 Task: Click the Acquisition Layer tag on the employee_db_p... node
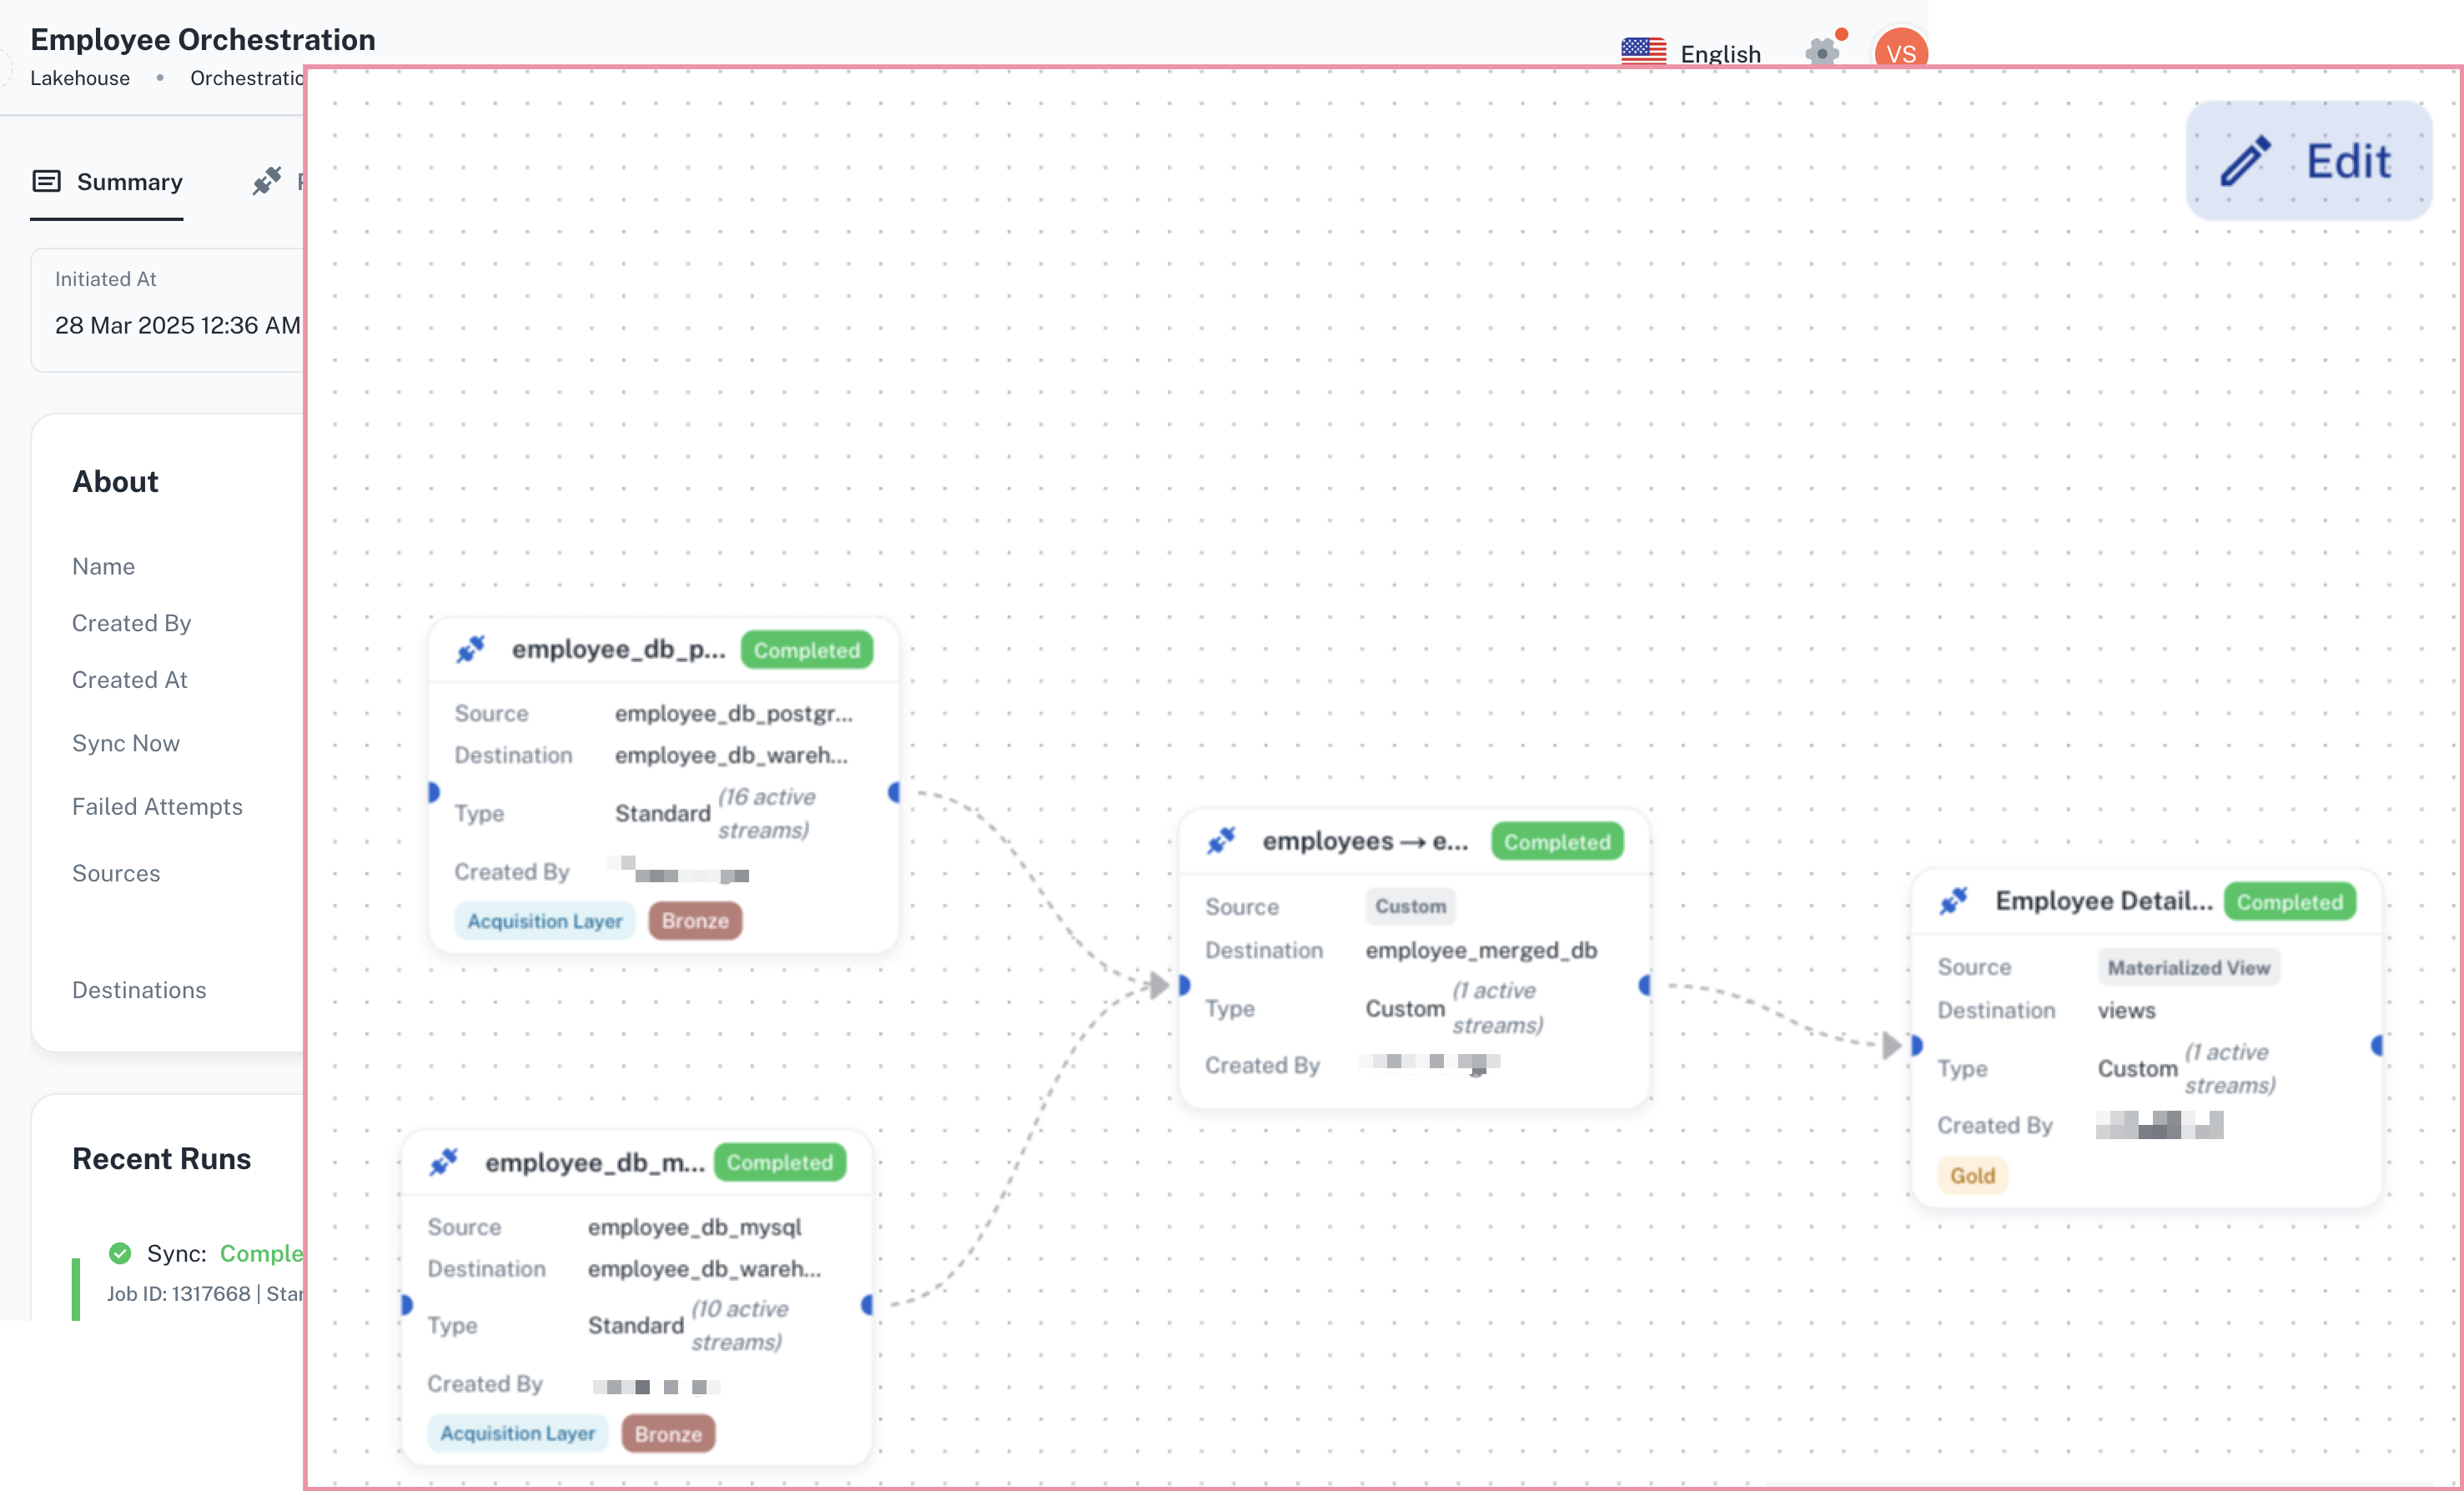(x=545, y=921)
